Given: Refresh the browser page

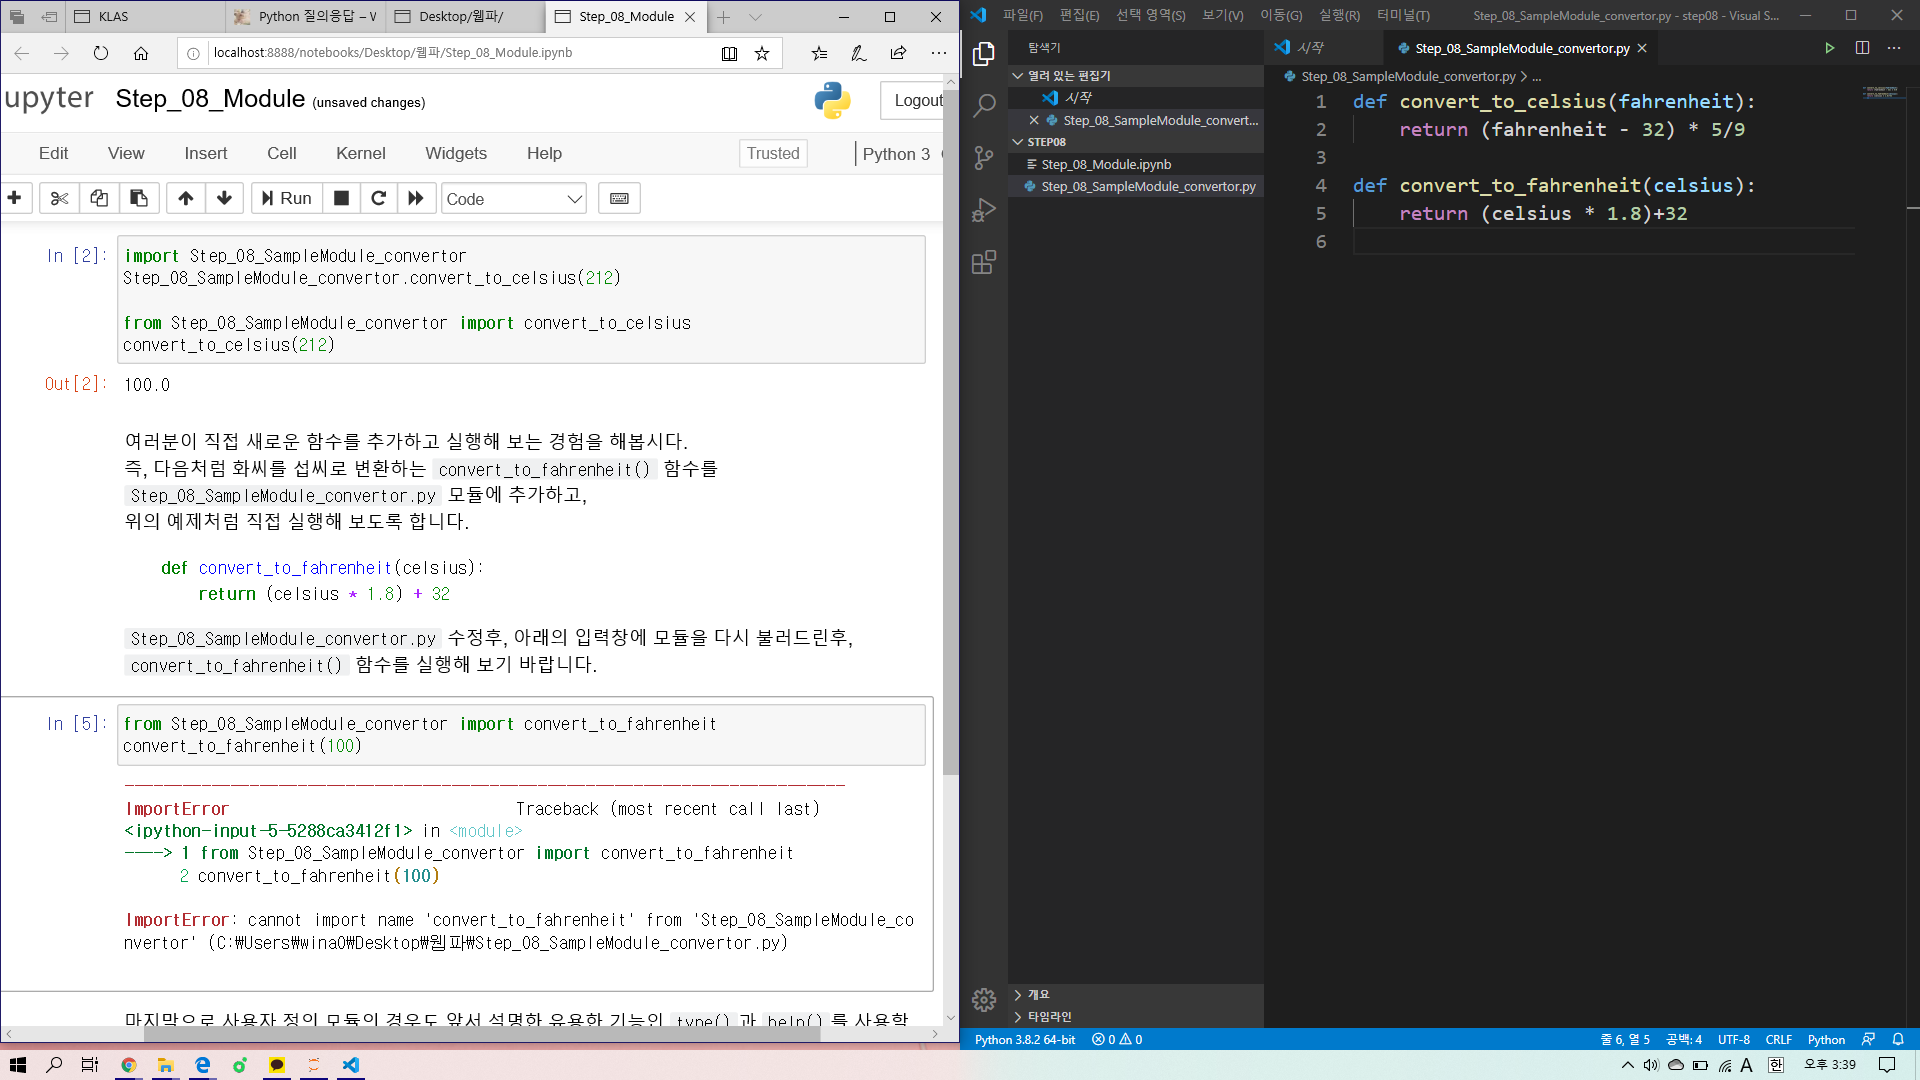Looking at the screenshot, I should 100,53.
